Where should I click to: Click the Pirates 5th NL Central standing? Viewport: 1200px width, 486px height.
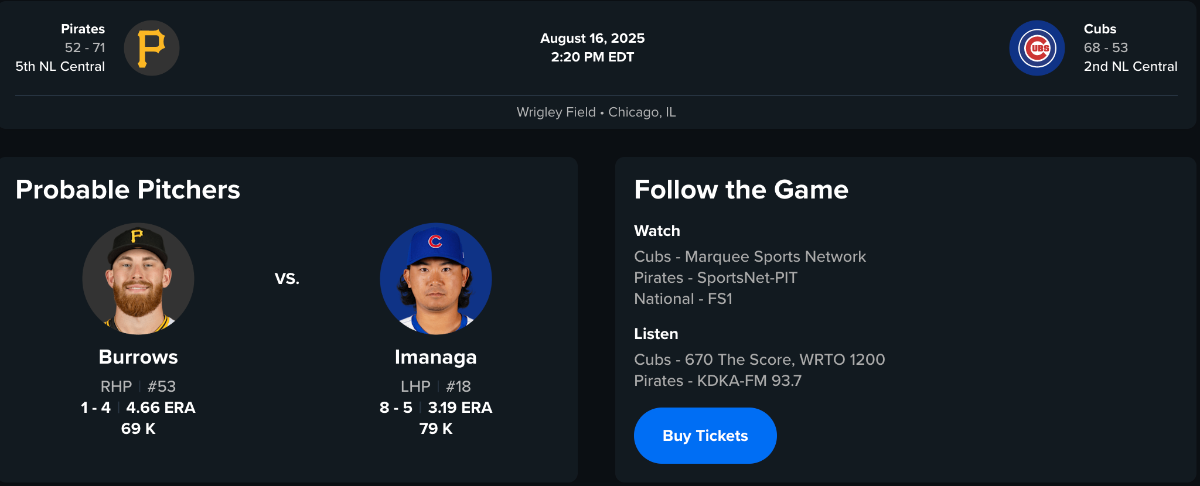pos(60,67)
